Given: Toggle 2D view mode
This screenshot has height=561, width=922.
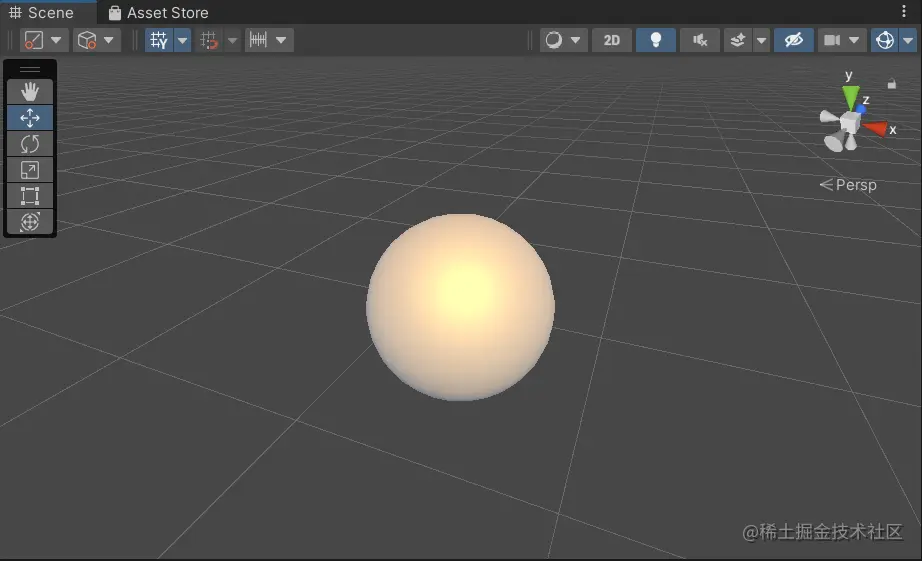Looking at the screenshot, I should (612, 40).
